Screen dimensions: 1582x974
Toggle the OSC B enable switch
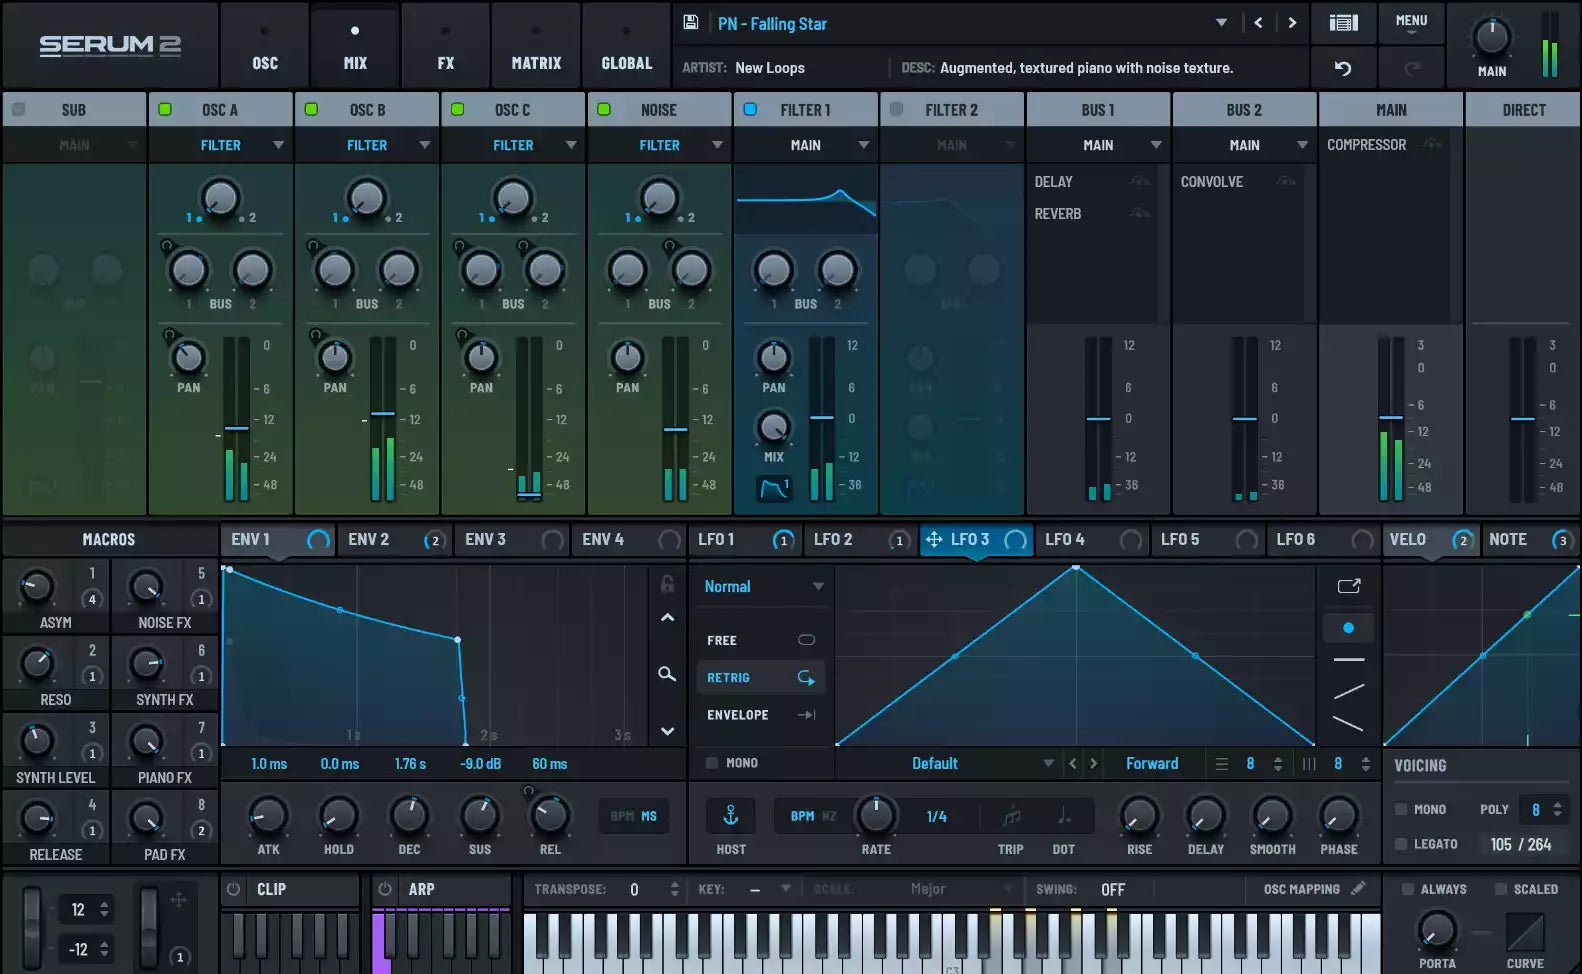[311, 109]
